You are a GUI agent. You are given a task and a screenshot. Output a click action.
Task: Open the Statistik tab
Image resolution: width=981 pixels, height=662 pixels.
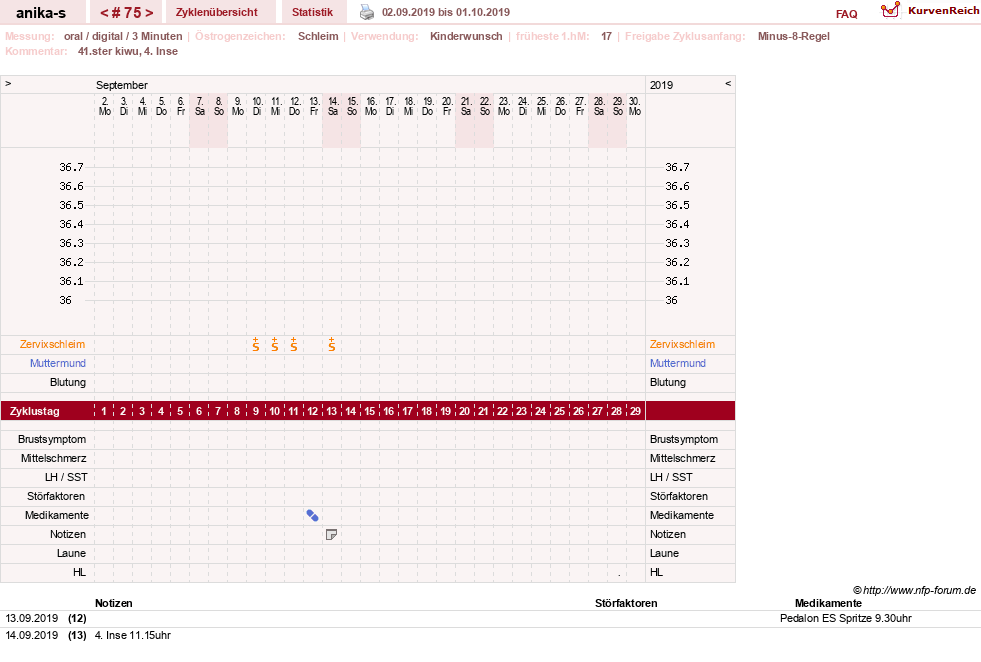click(x=312, y=13)
